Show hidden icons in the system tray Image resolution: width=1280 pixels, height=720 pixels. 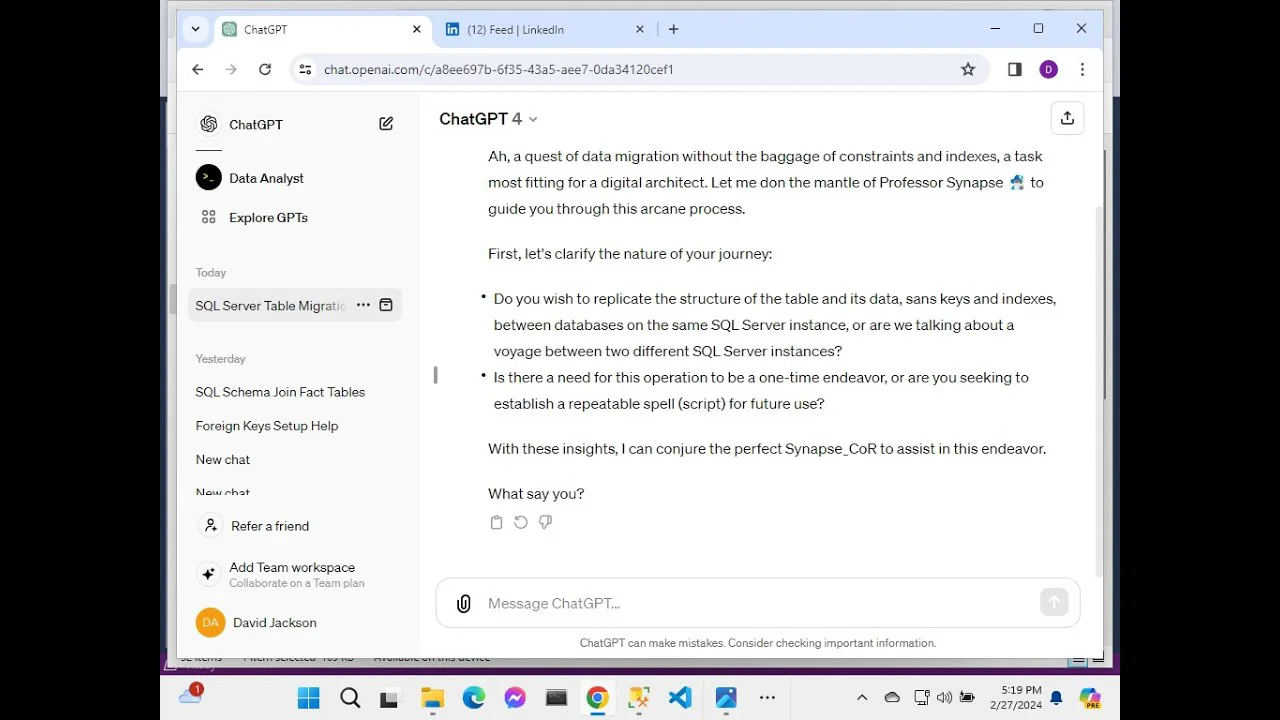tap(862, 698)
